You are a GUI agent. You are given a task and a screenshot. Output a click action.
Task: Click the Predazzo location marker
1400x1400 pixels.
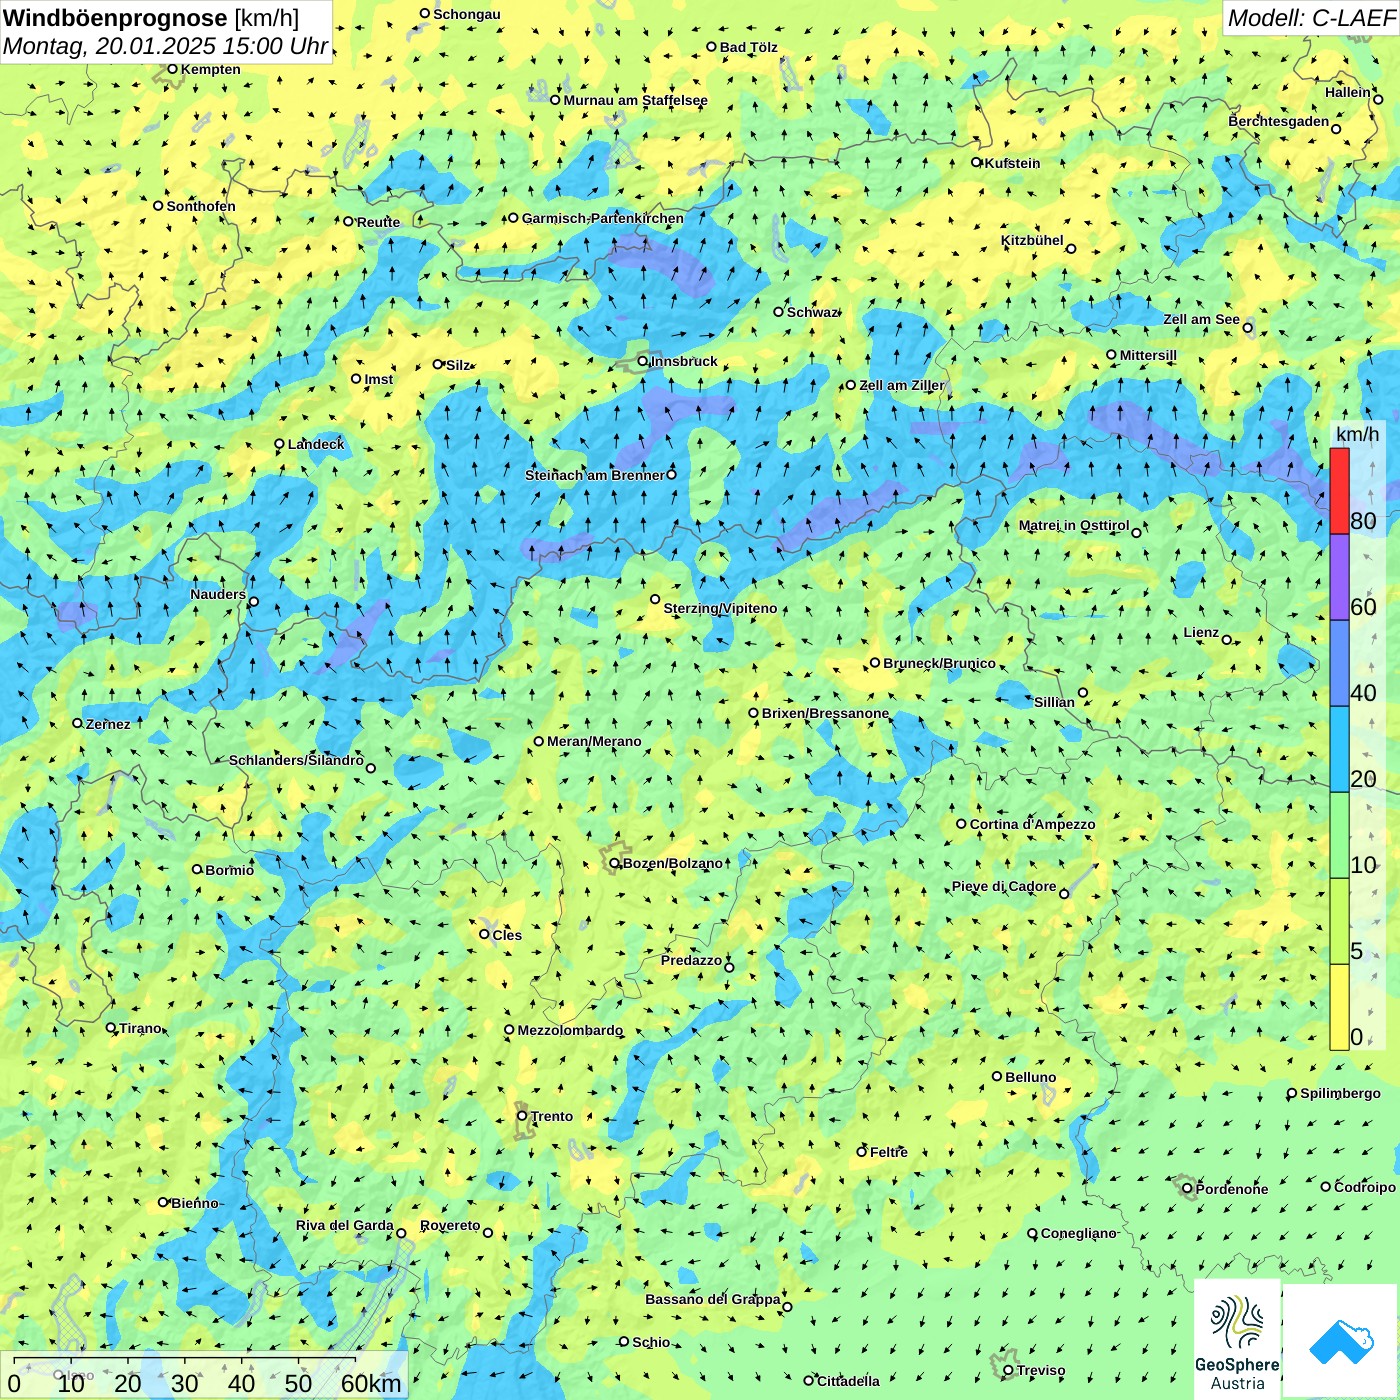(729, 967)
